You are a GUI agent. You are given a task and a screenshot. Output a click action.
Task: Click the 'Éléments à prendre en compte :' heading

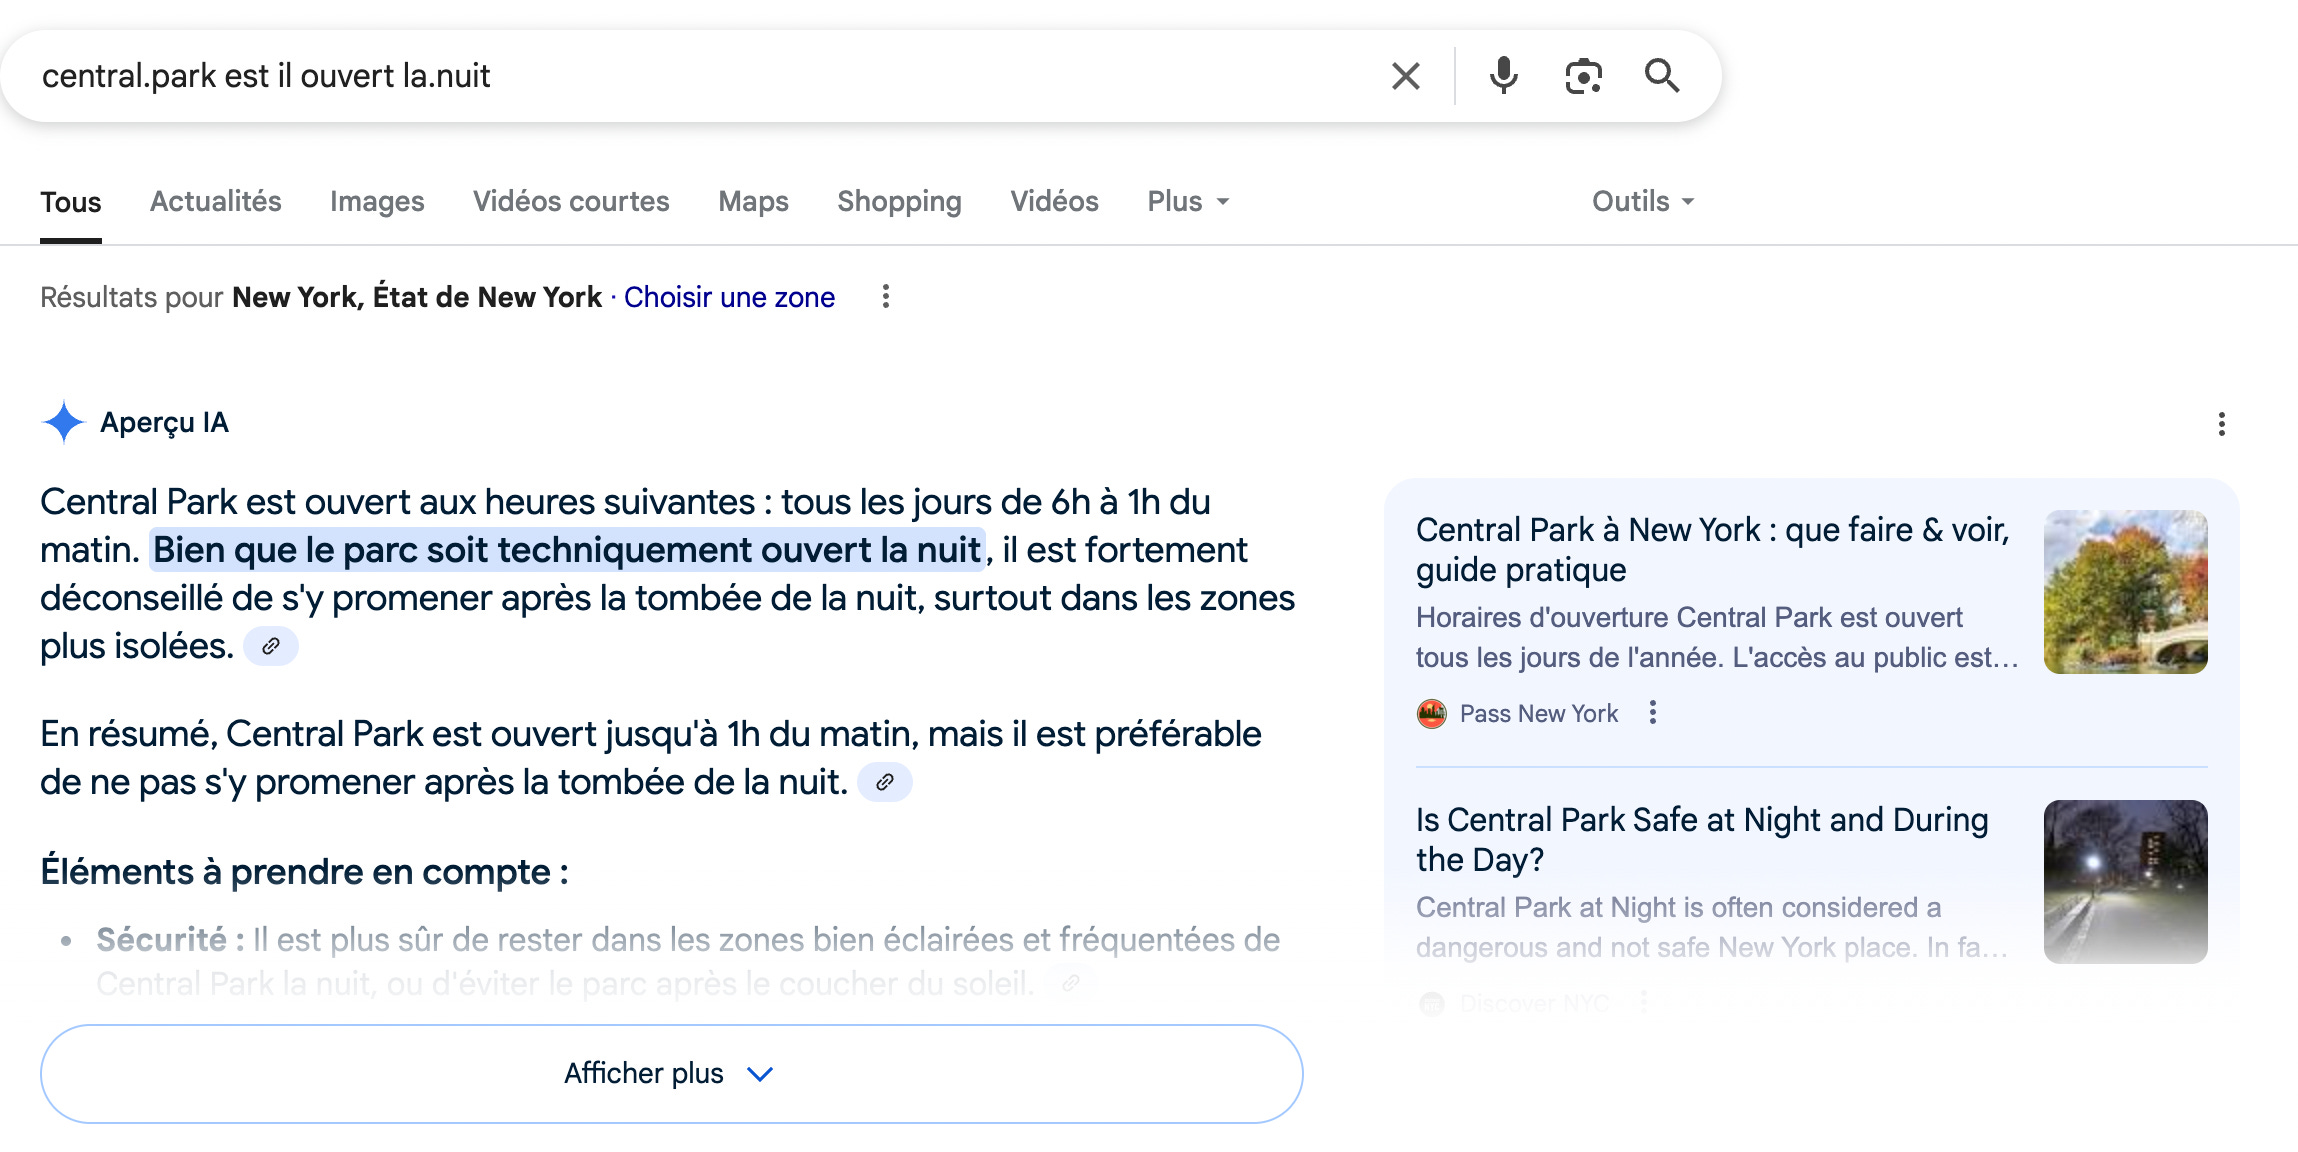point(305,872)
